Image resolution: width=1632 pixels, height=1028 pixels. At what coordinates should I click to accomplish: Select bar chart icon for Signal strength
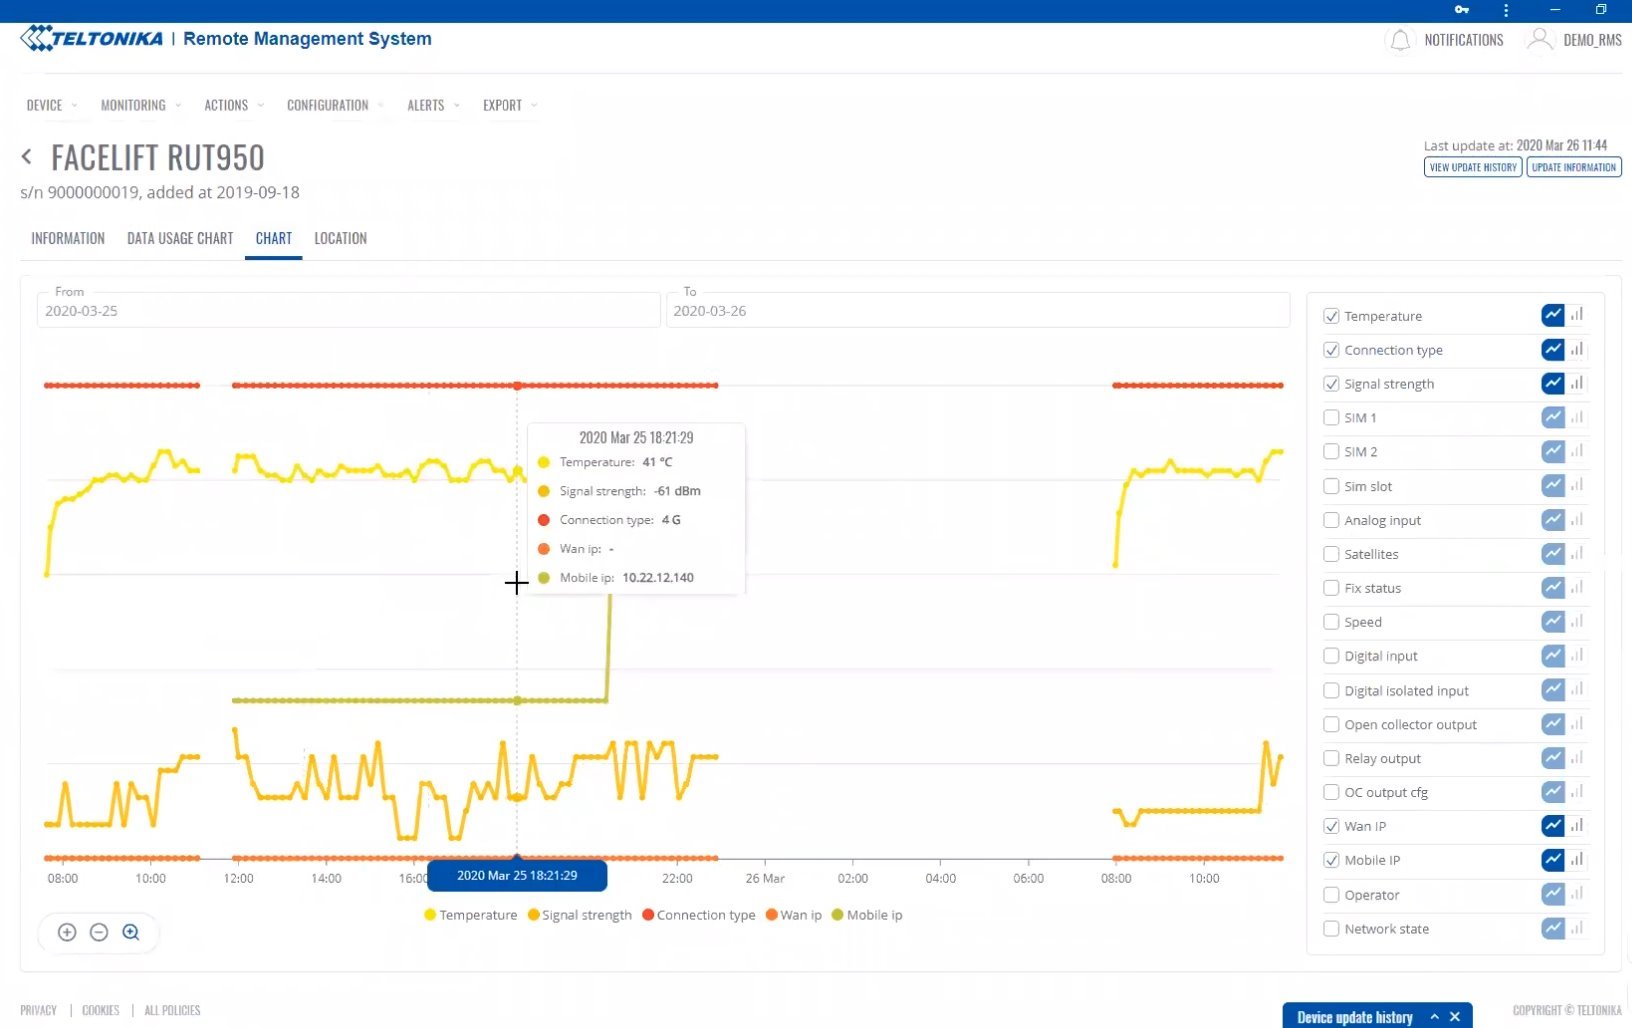coord(1577,383)
